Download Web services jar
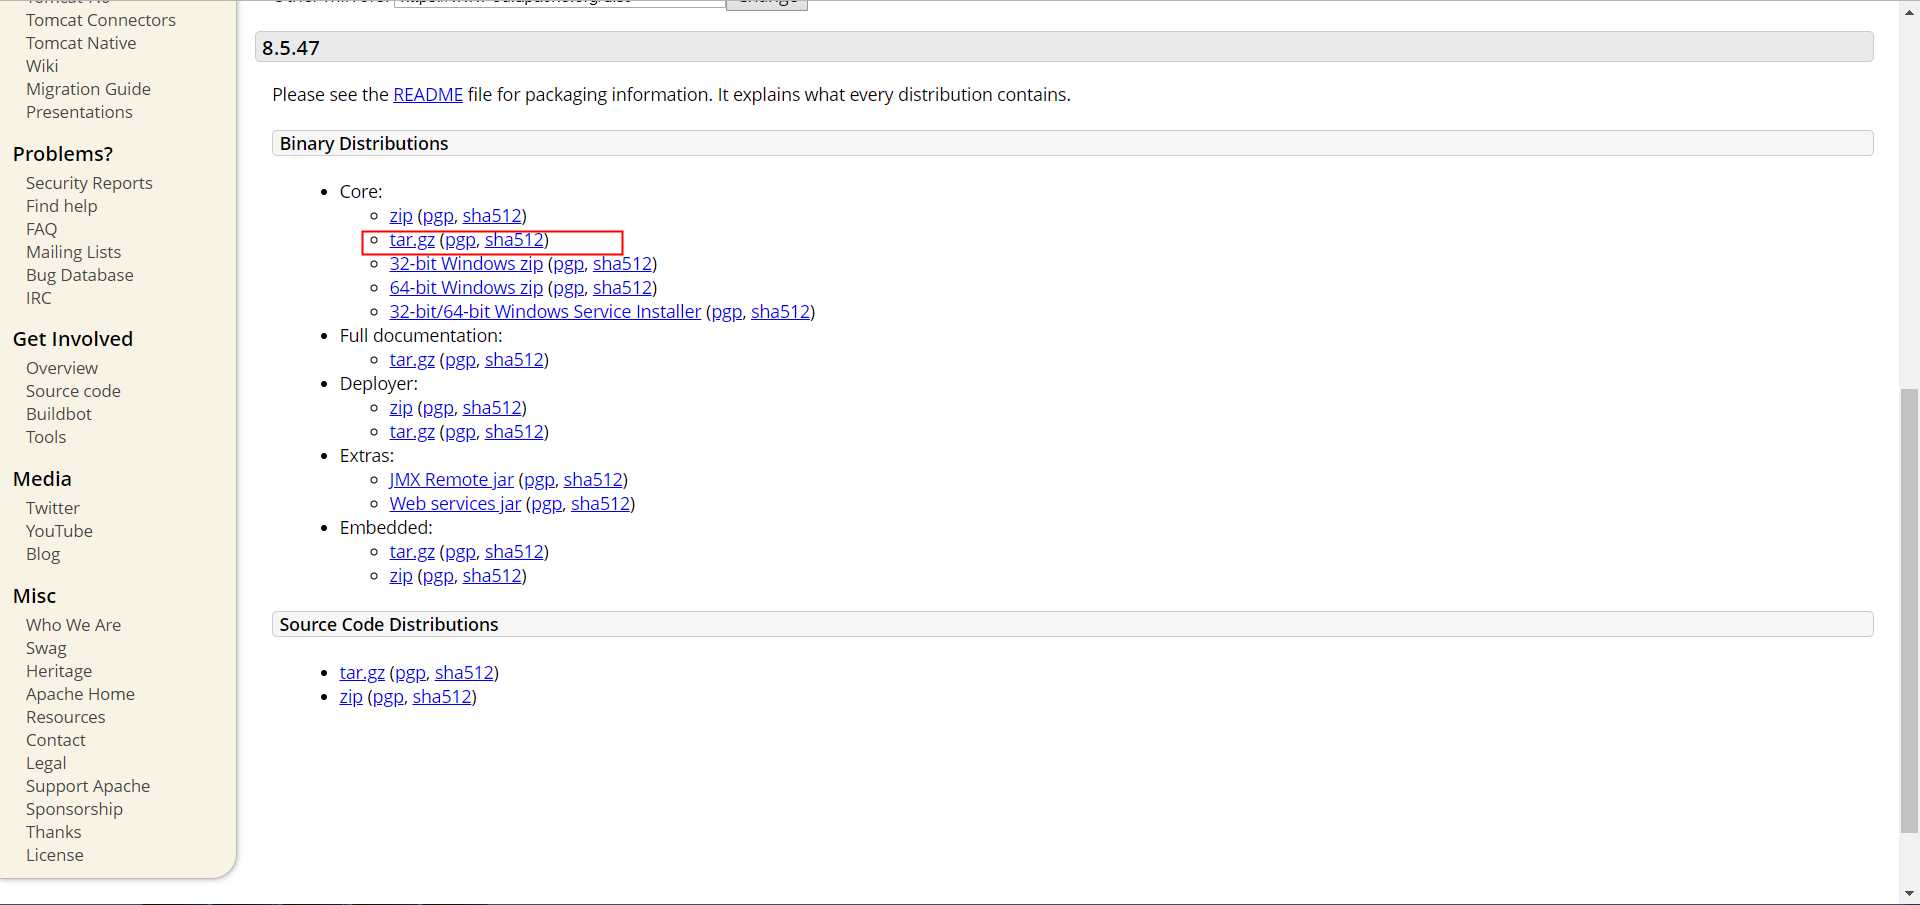The image size is (1920, 905). click(455, 504)
